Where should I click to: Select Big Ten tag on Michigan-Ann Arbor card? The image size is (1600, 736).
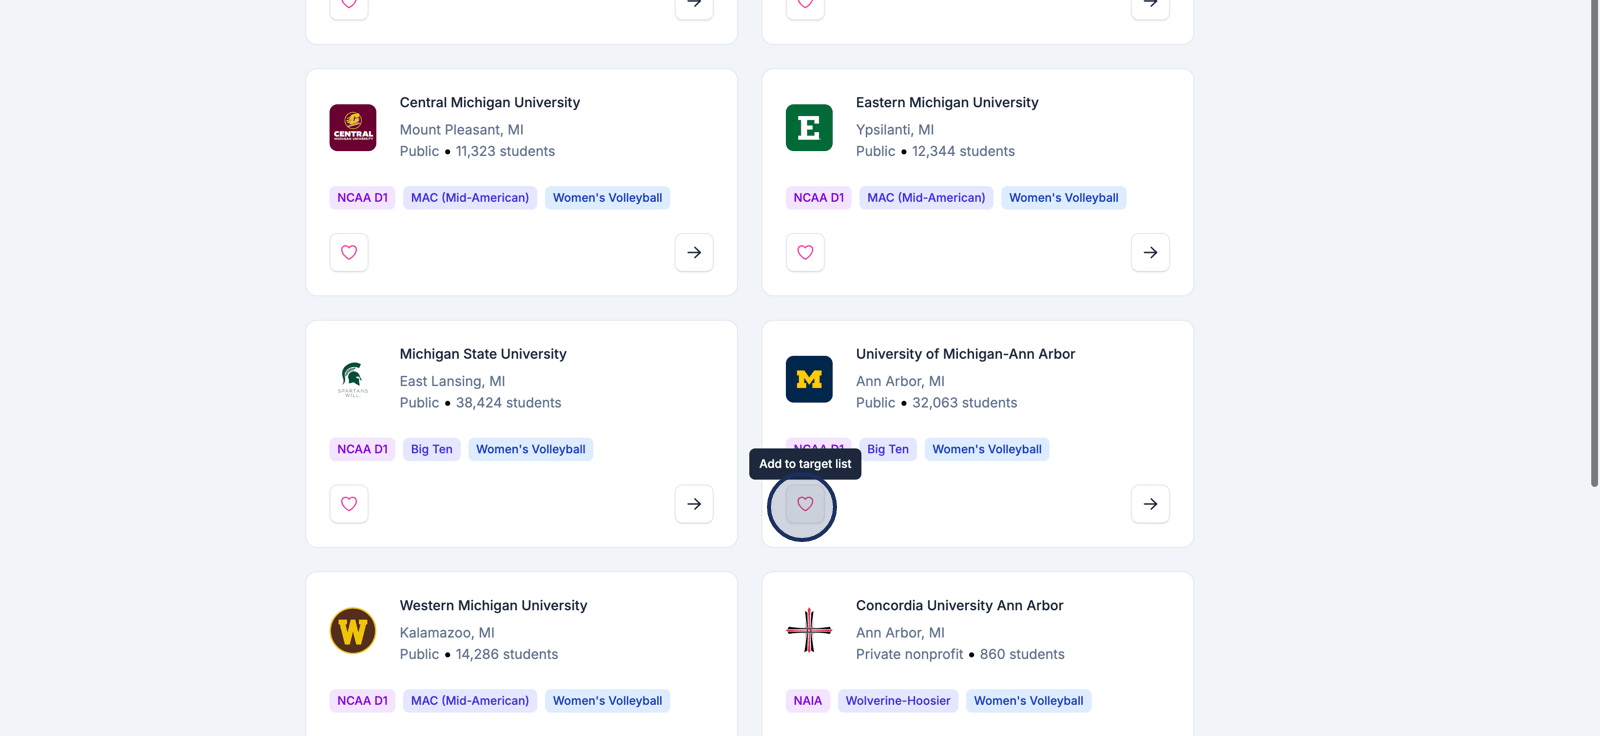(x=888, y=449)
